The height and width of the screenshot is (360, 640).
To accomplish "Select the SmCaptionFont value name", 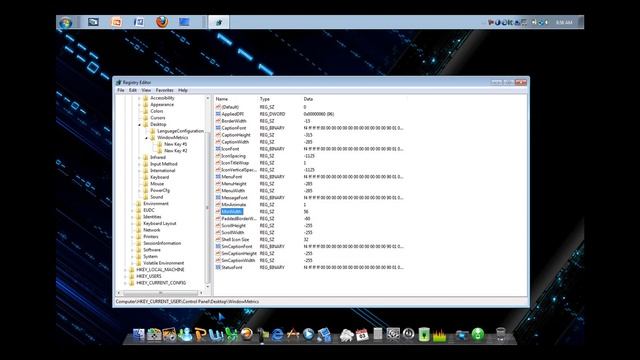I will pos(237,247).
